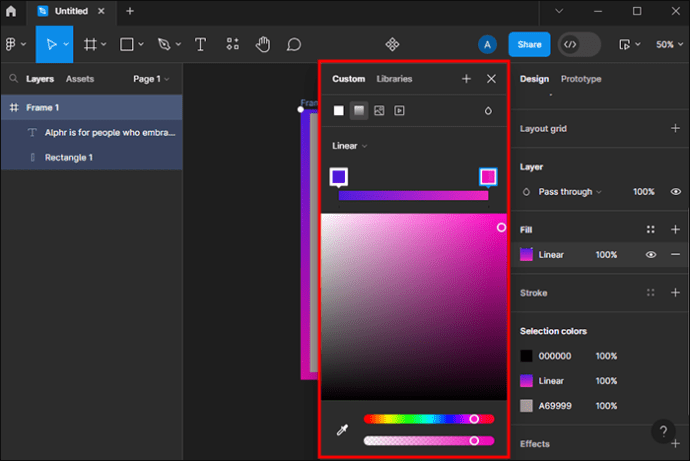The image size is (690, 461).
Task: Open blend mode droplet icon
Action: (x=489, y=110)
